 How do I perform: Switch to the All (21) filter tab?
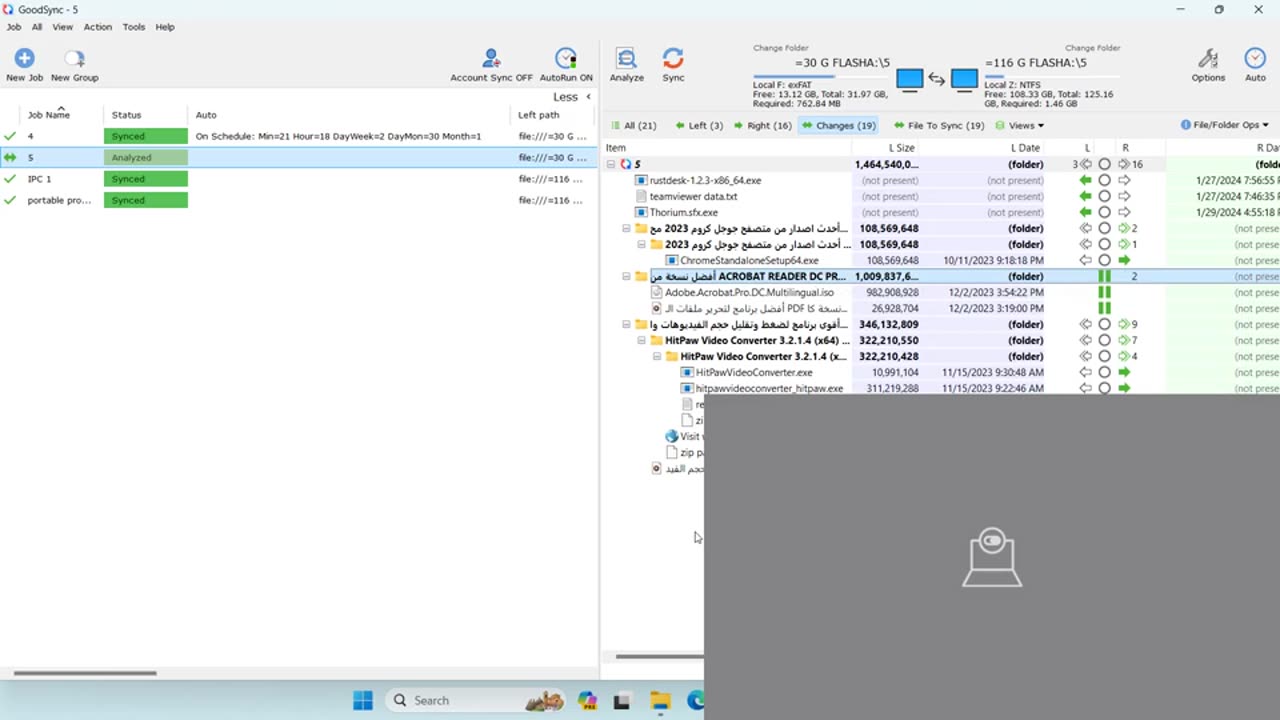click(634, 125)
